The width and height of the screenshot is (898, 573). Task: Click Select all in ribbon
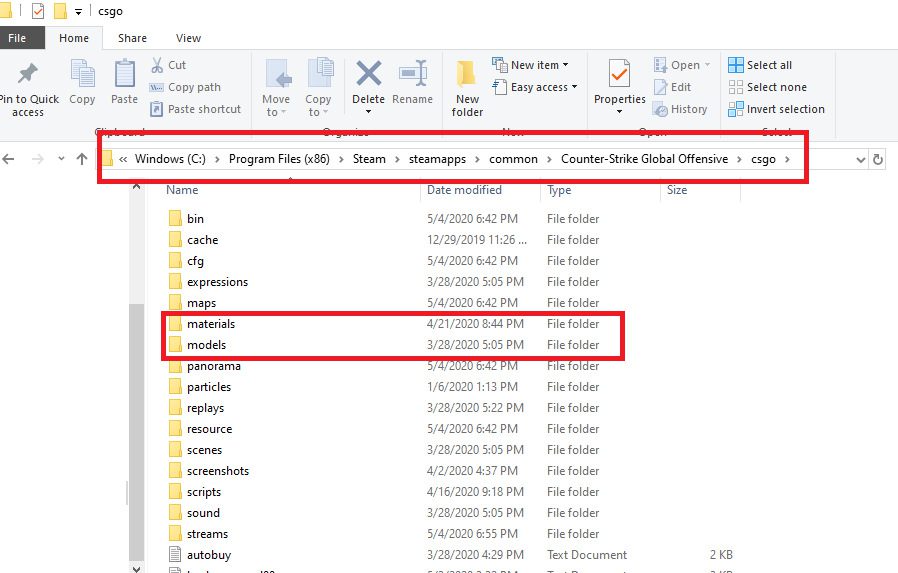point(761,65)
